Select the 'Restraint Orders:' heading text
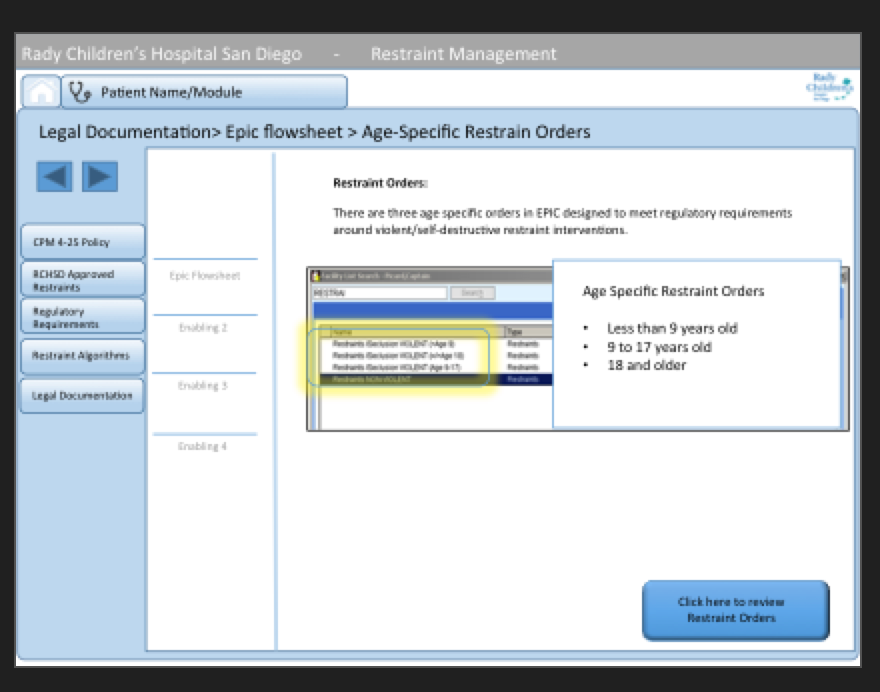Image resolution: width=880 pixels, height=692 pixels. click(x=380, y=183)
